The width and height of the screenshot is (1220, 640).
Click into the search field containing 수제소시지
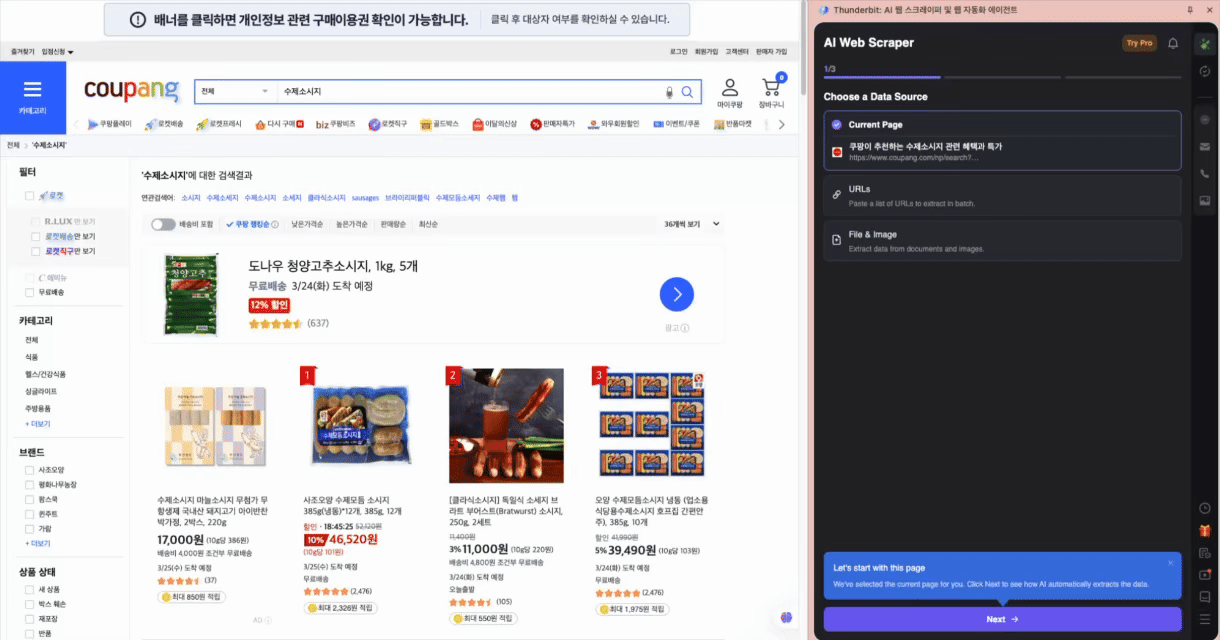(470, 92)
